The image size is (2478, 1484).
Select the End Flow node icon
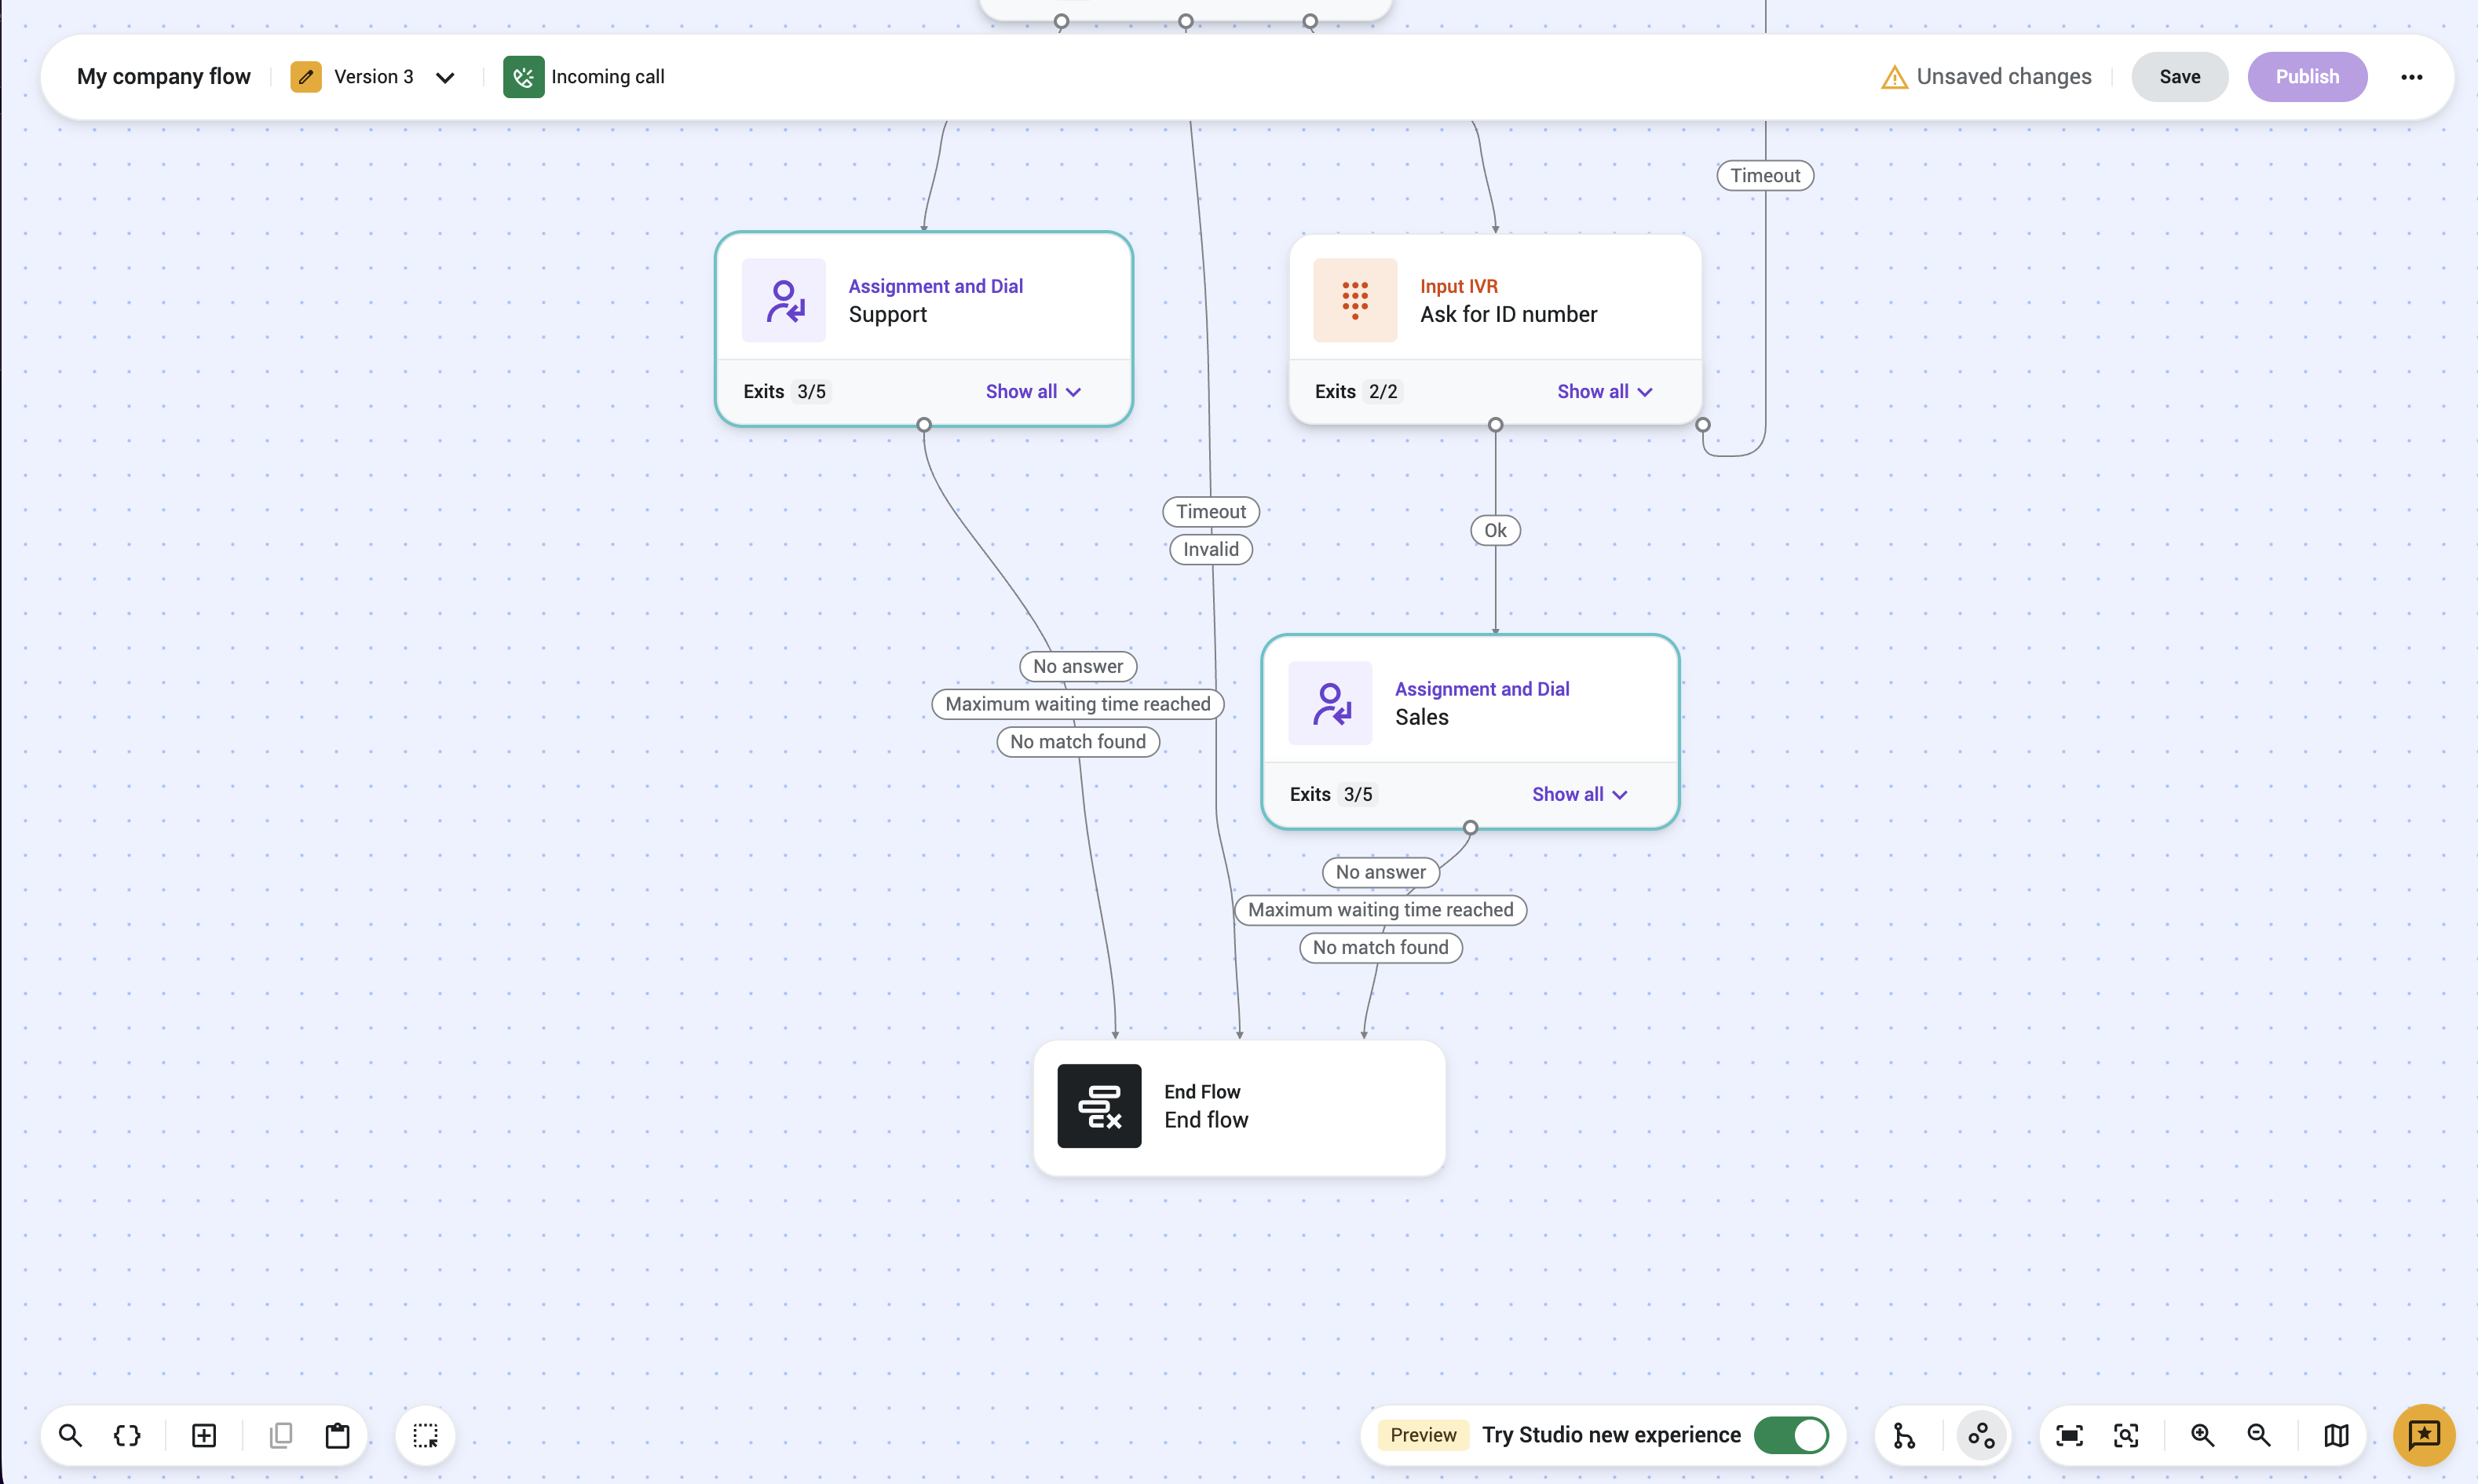tap(1099, 1106)
